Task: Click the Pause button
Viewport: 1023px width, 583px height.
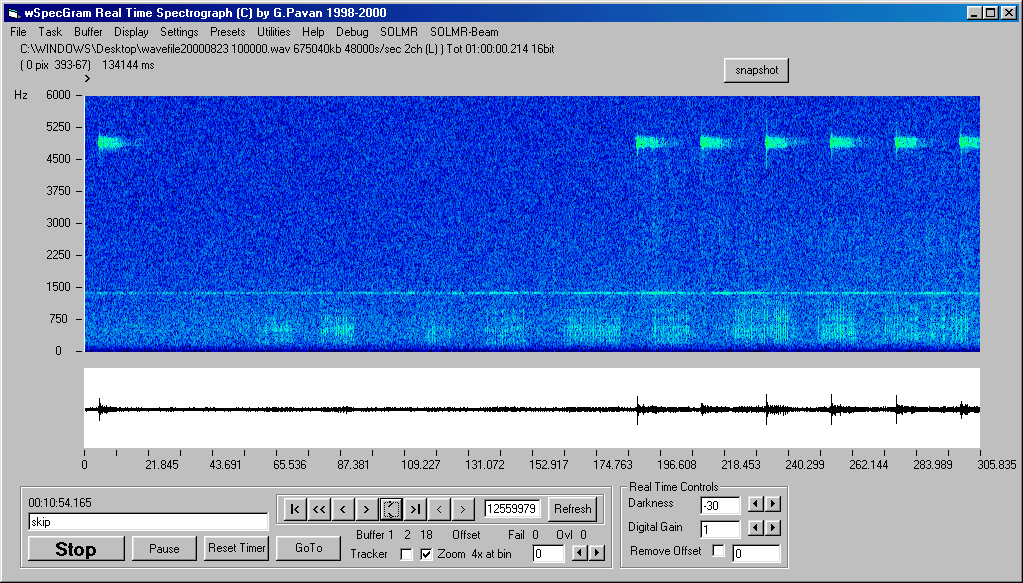Action: pyautogui.click(x=164, y=549)
